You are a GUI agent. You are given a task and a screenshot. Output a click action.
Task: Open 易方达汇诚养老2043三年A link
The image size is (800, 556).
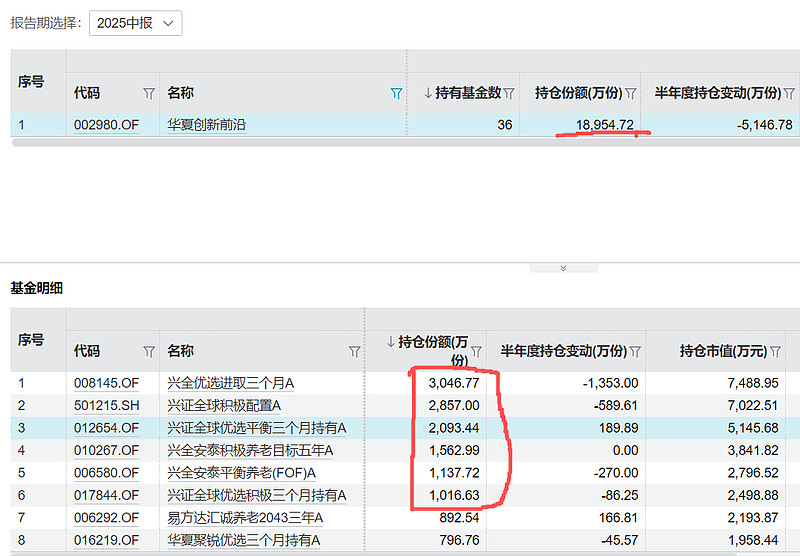coord(245,518)
